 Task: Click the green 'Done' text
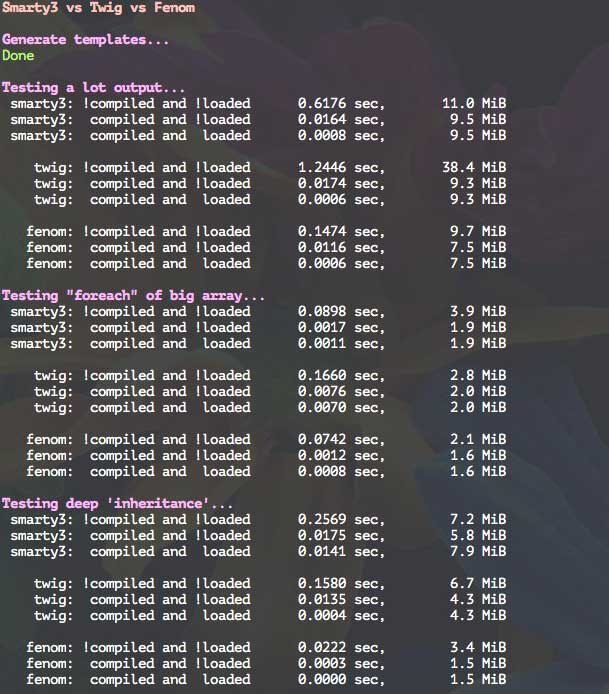click(18, 55)
